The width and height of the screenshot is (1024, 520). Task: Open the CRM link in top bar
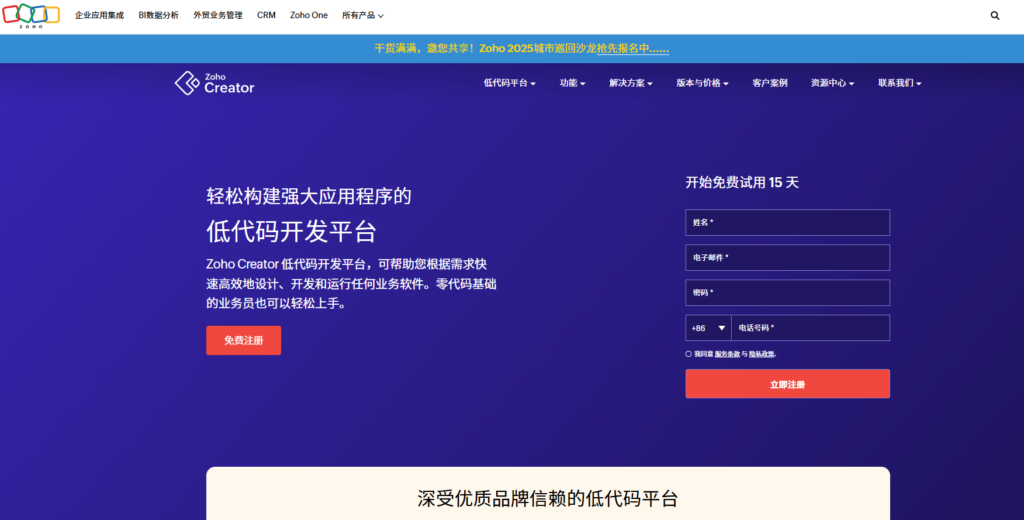pos(266,16)
